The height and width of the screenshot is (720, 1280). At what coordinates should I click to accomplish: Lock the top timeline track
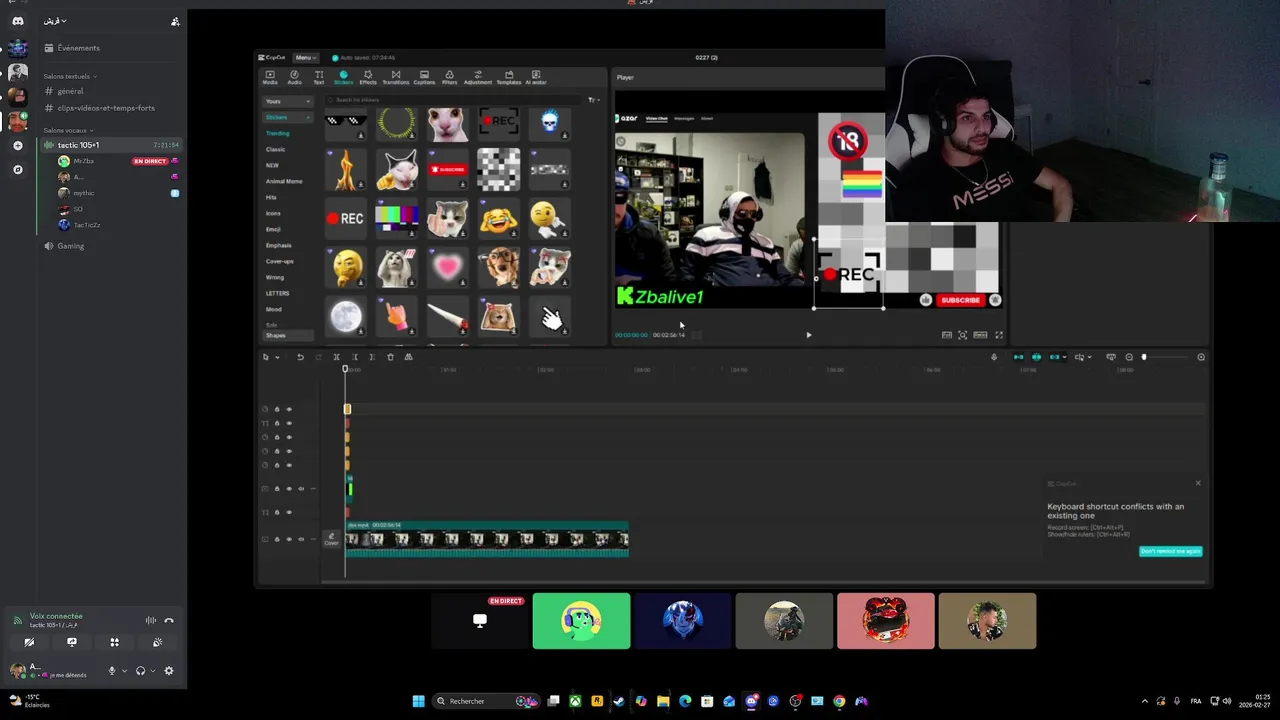pyautogui.click(x=277, y=409)
